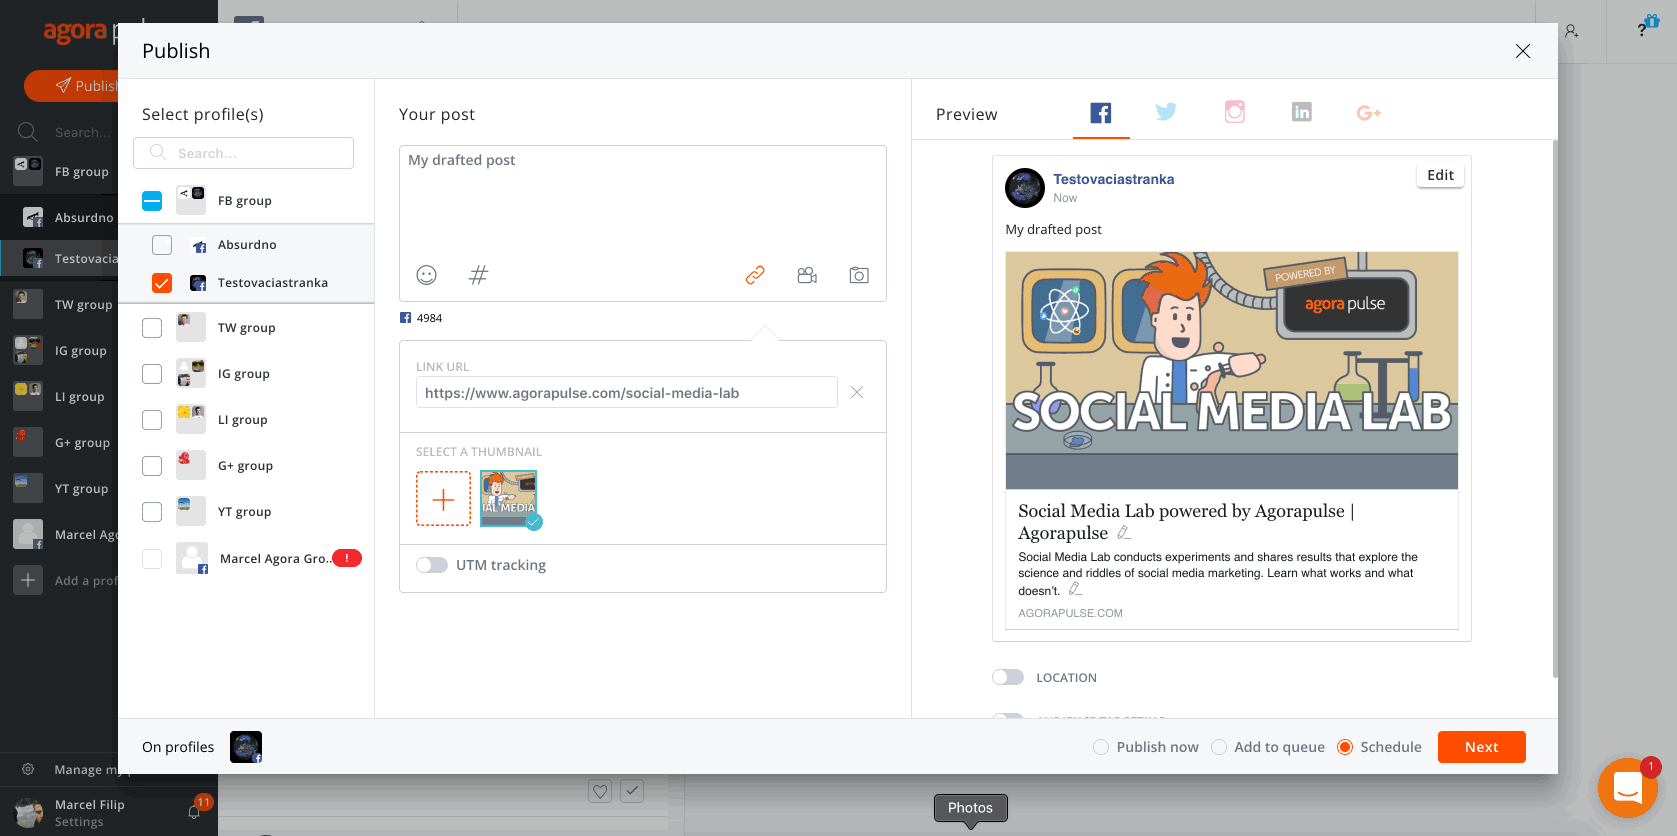Click the add a profile plus icon
This screenshot has width=1677, height=836.
[28, 580]
